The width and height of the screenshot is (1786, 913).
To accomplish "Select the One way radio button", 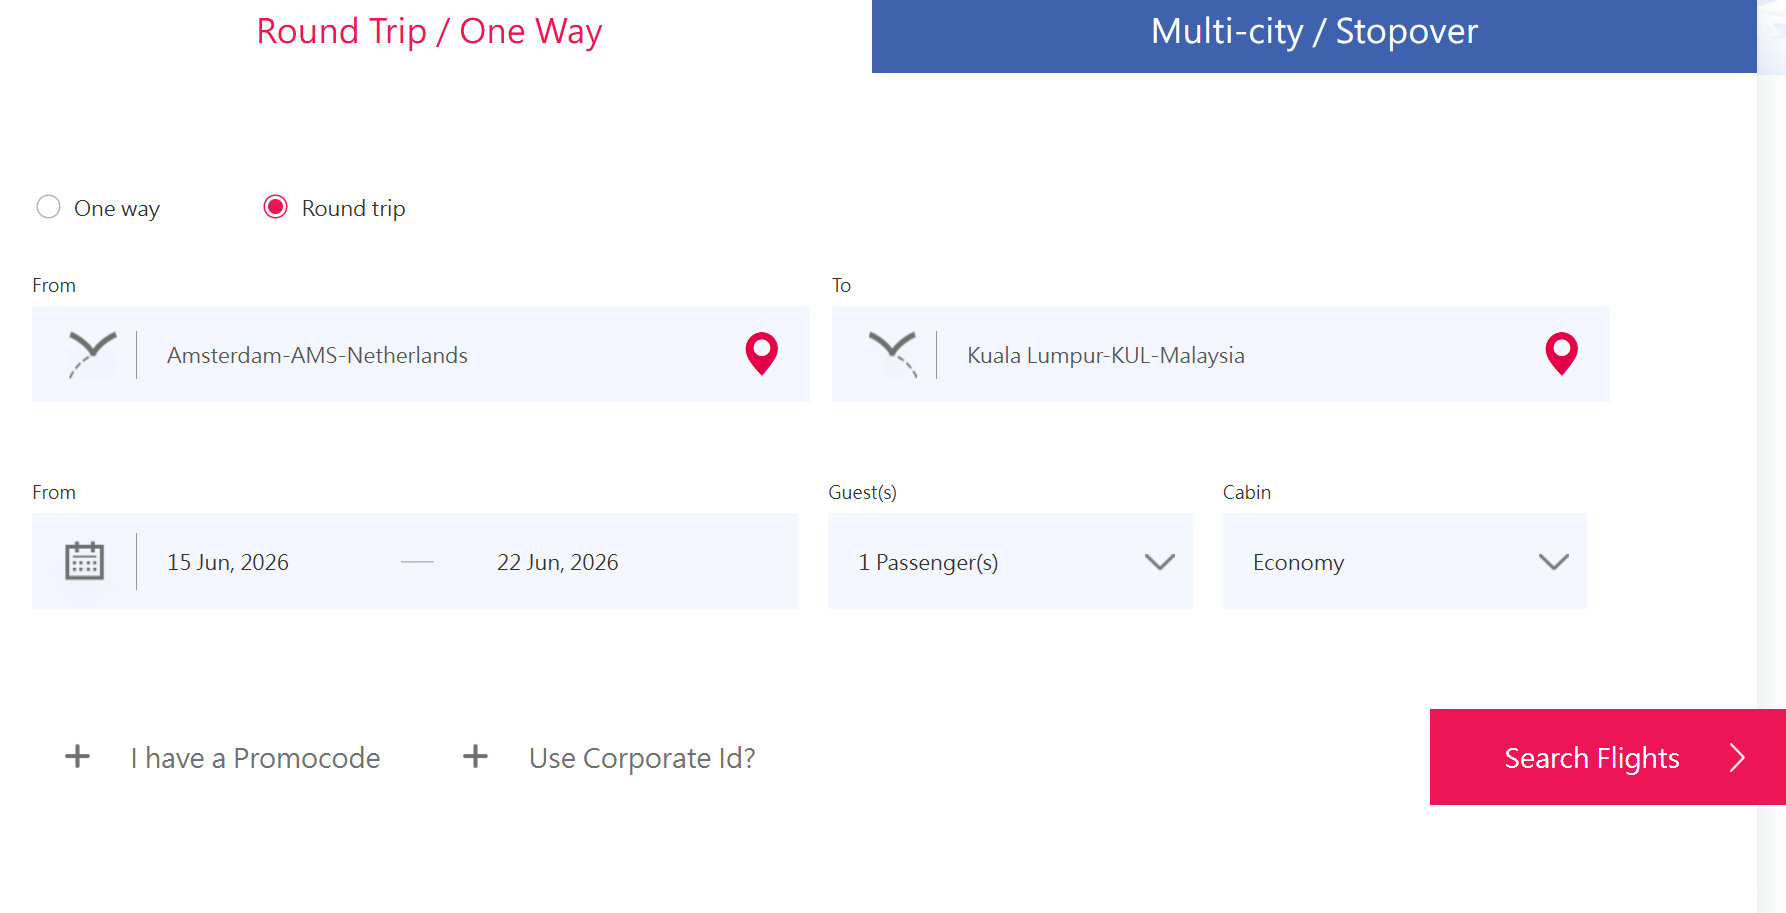I will coord(48,207).
